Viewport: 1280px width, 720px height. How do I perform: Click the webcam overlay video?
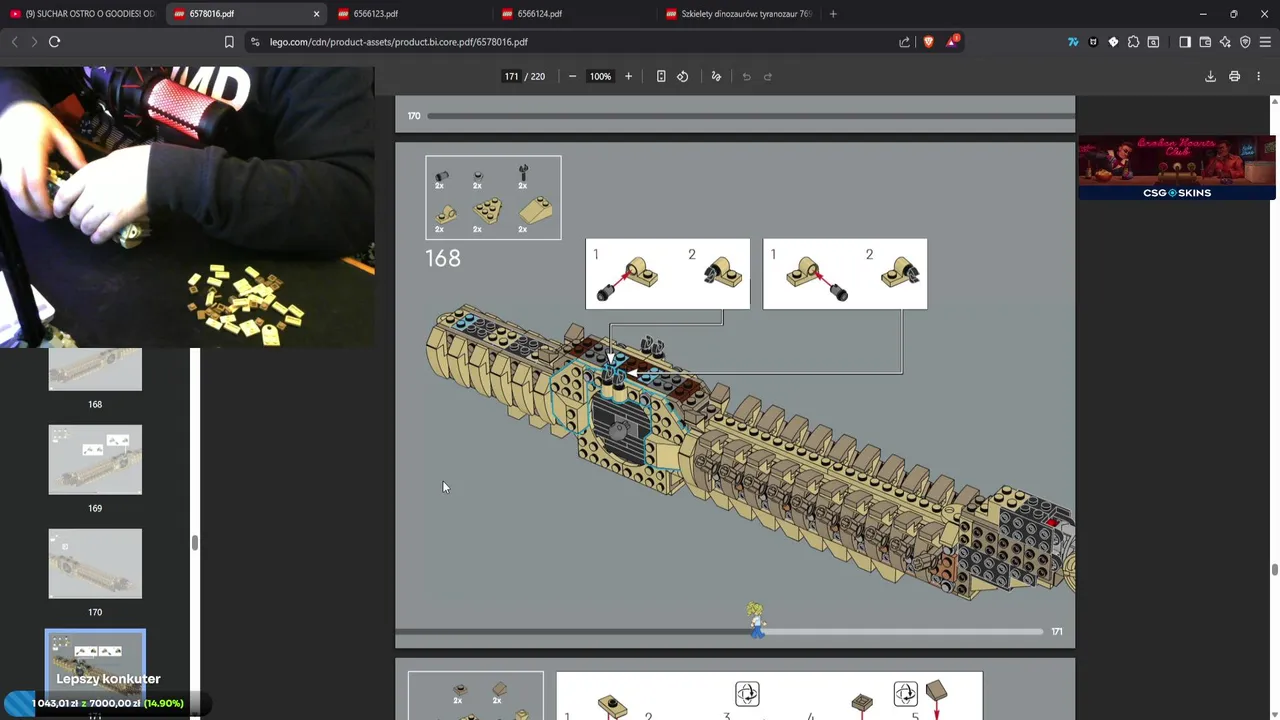(x=187, y=207)
